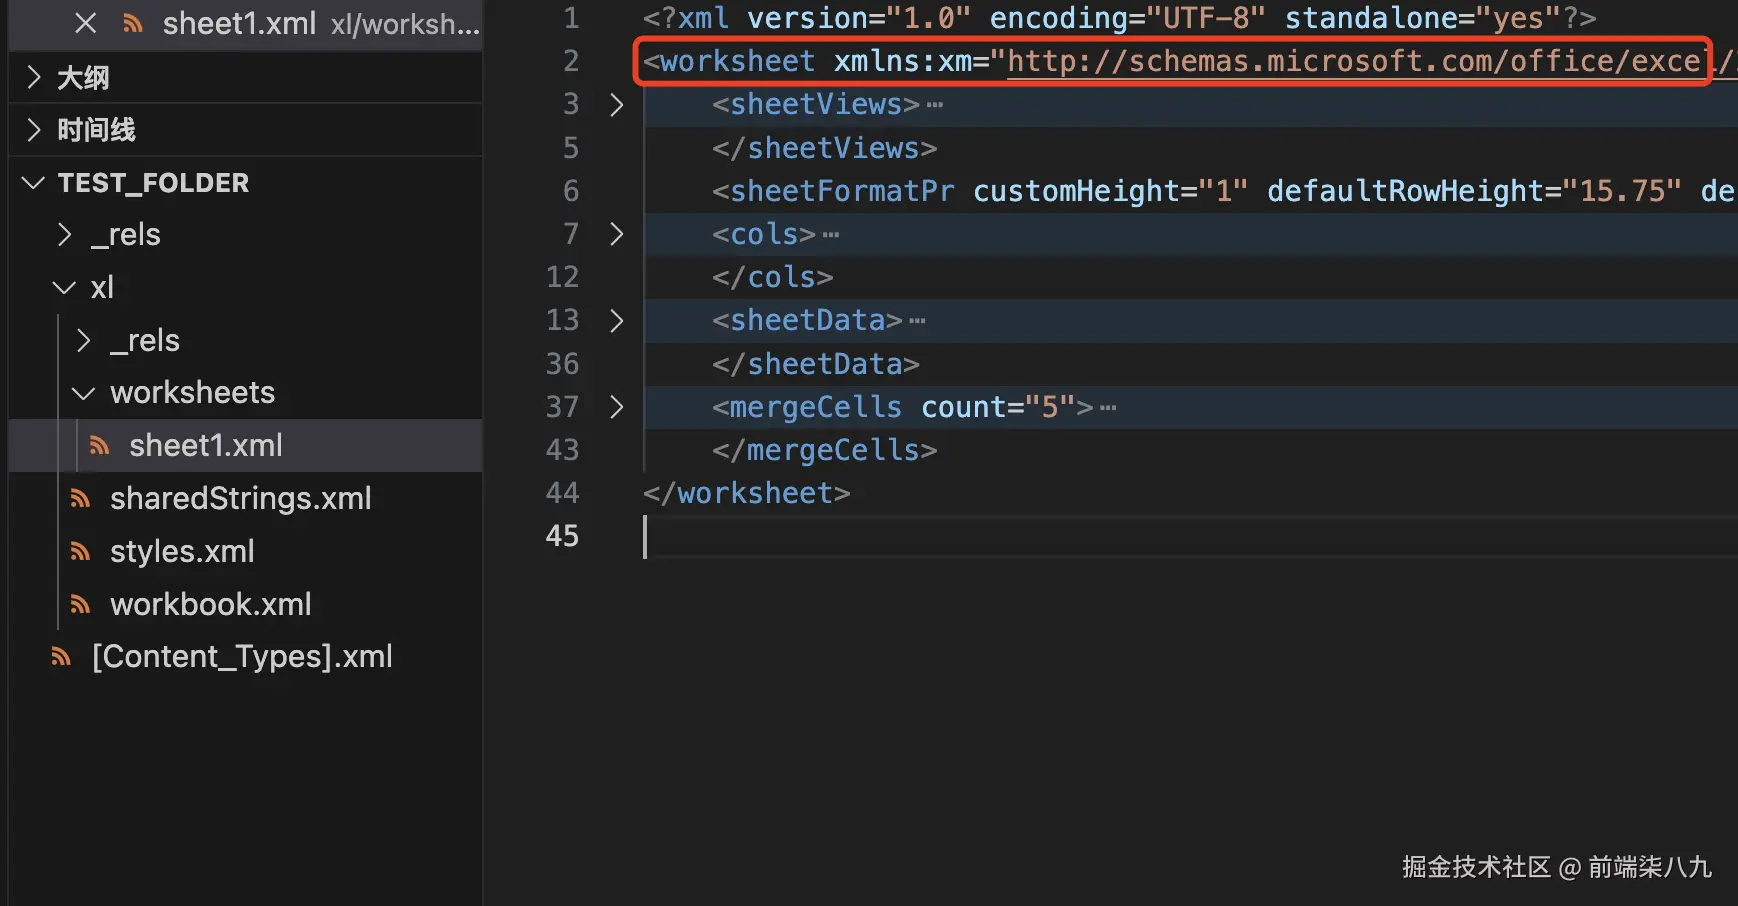The width and height of the screenshot is (1738, 906).
Task: Click the XML icon beside [Content_Types].xml
Action: point(62,657)
